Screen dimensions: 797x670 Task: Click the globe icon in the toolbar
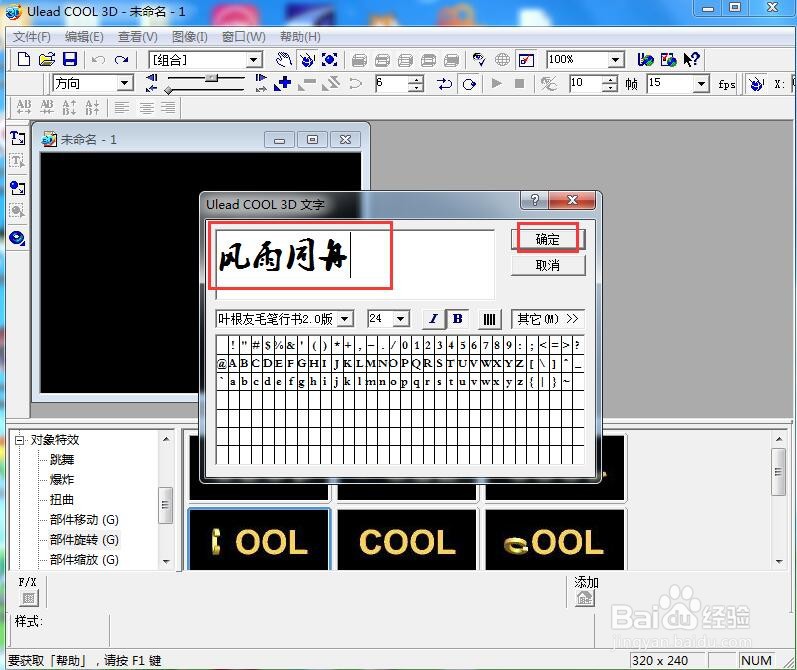[x=502, y=59]
